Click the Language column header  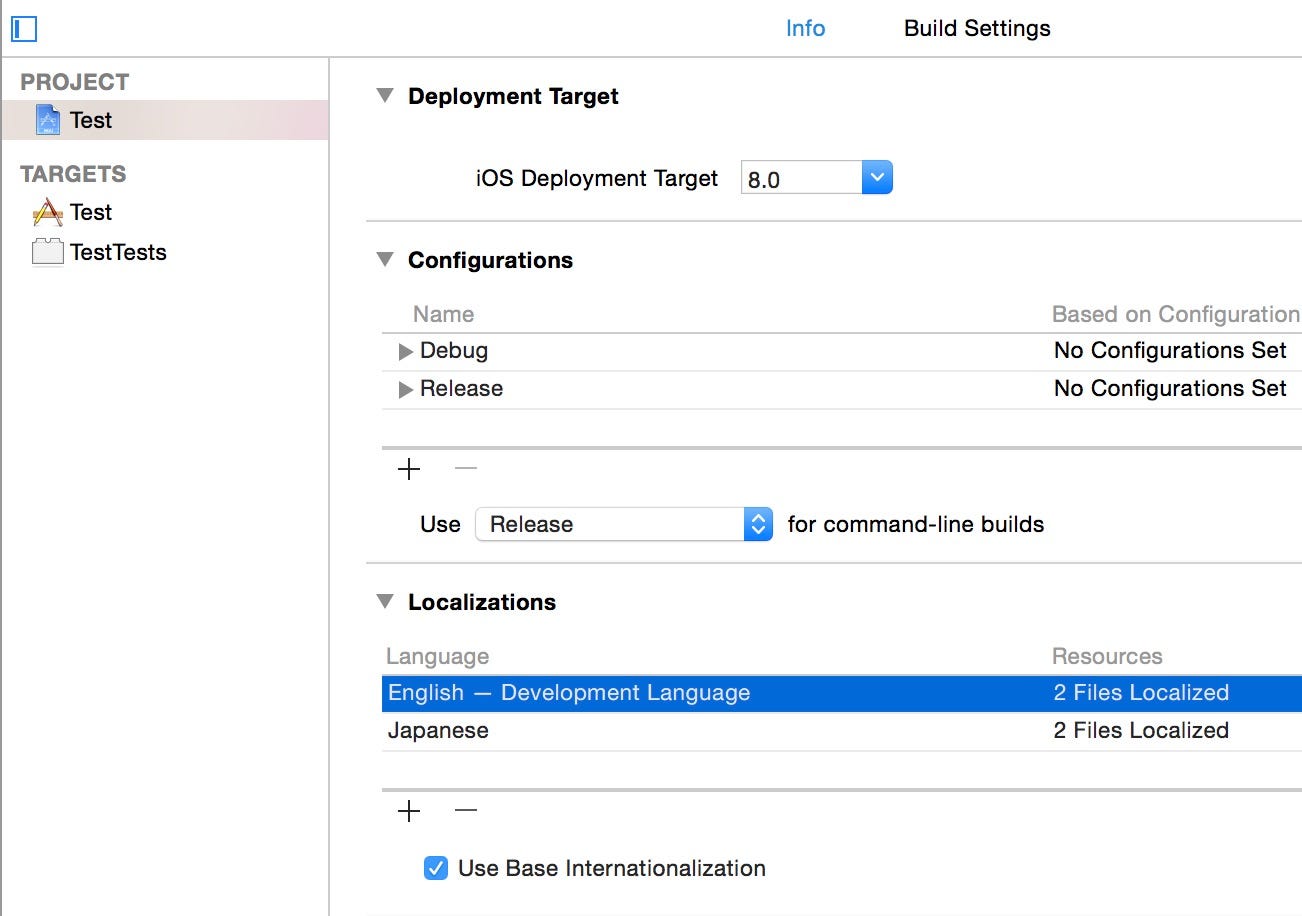tap(437, 657)
